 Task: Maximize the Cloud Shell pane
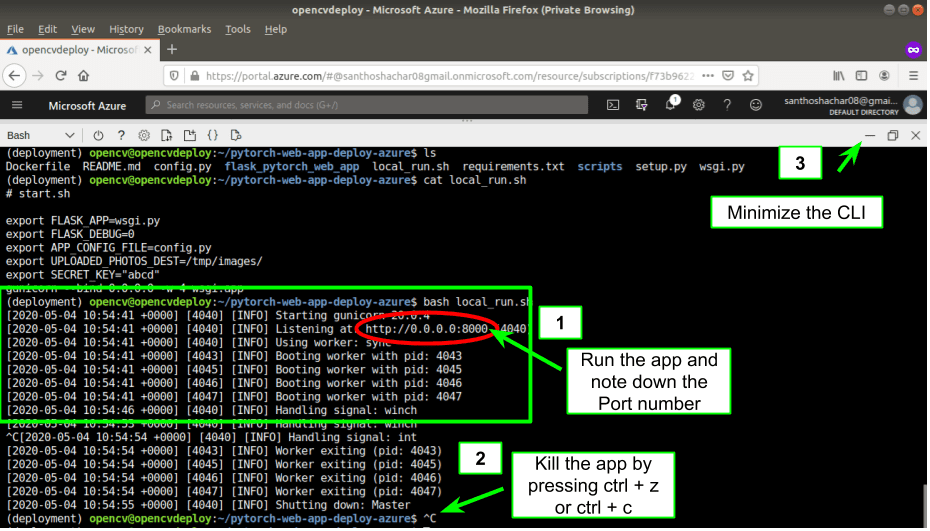[893, 135]
